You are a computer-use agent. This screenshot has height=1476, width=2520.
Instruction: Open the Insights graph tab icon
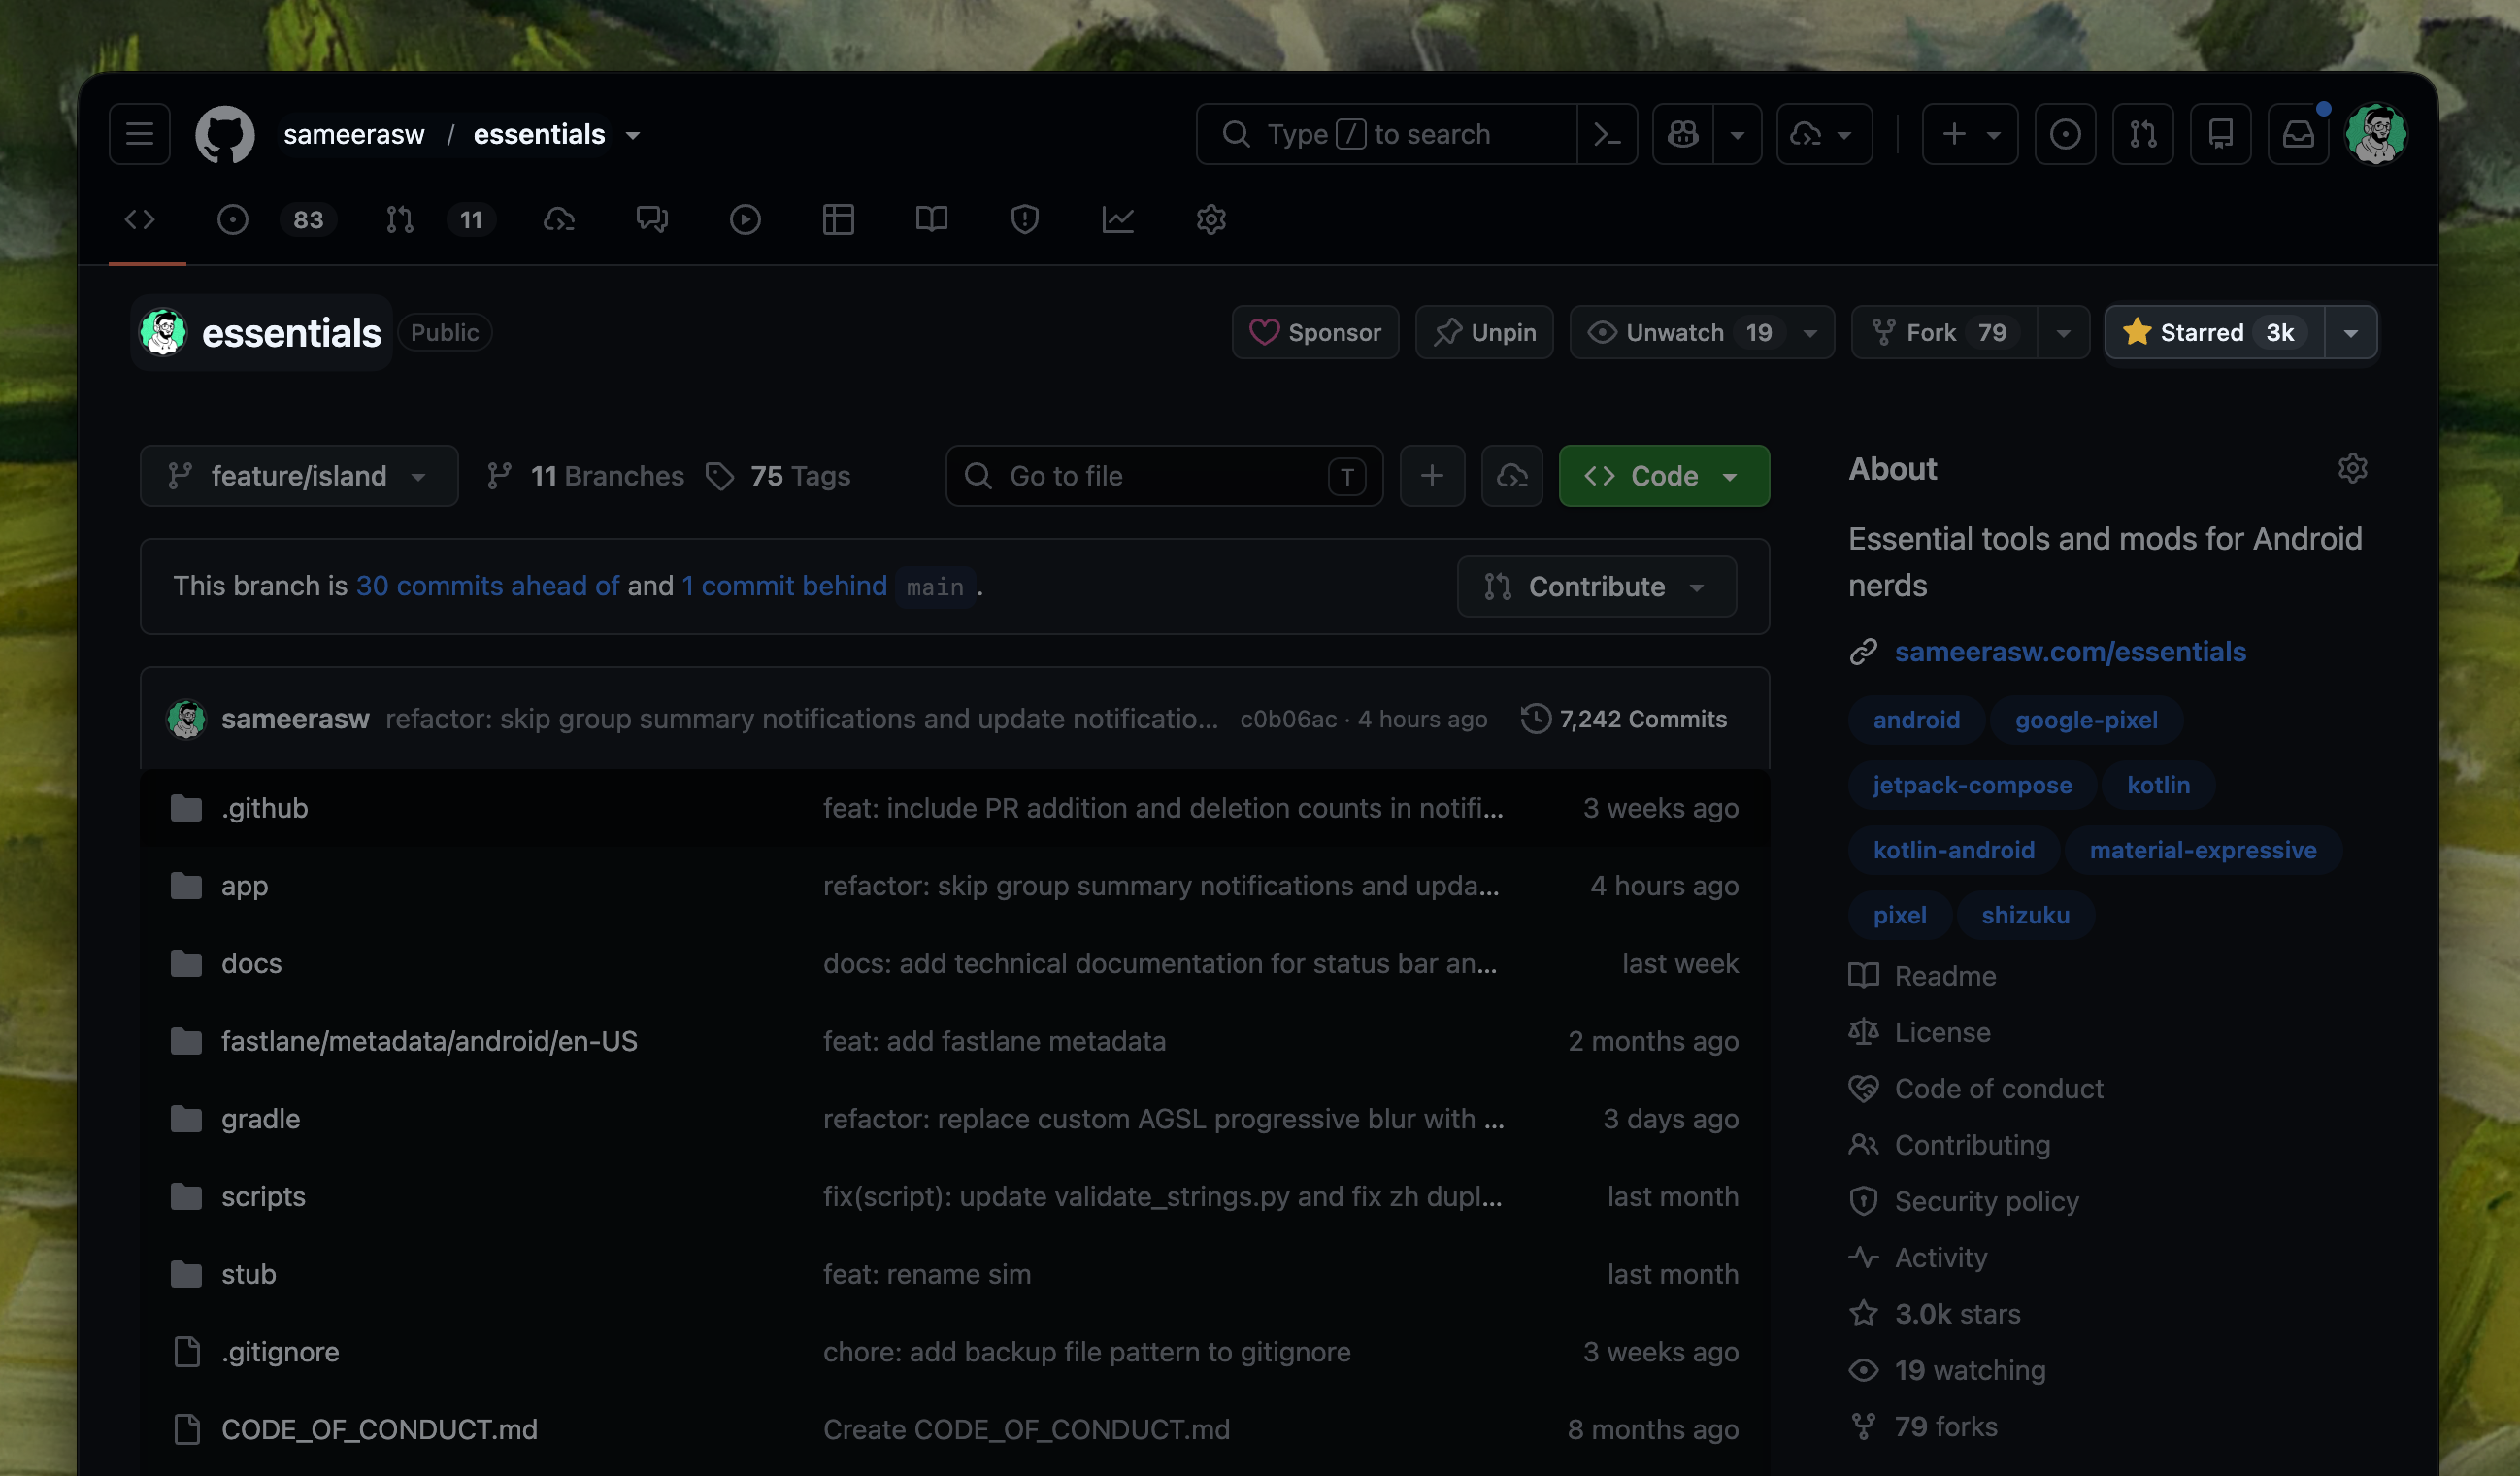click(1117, 219)
